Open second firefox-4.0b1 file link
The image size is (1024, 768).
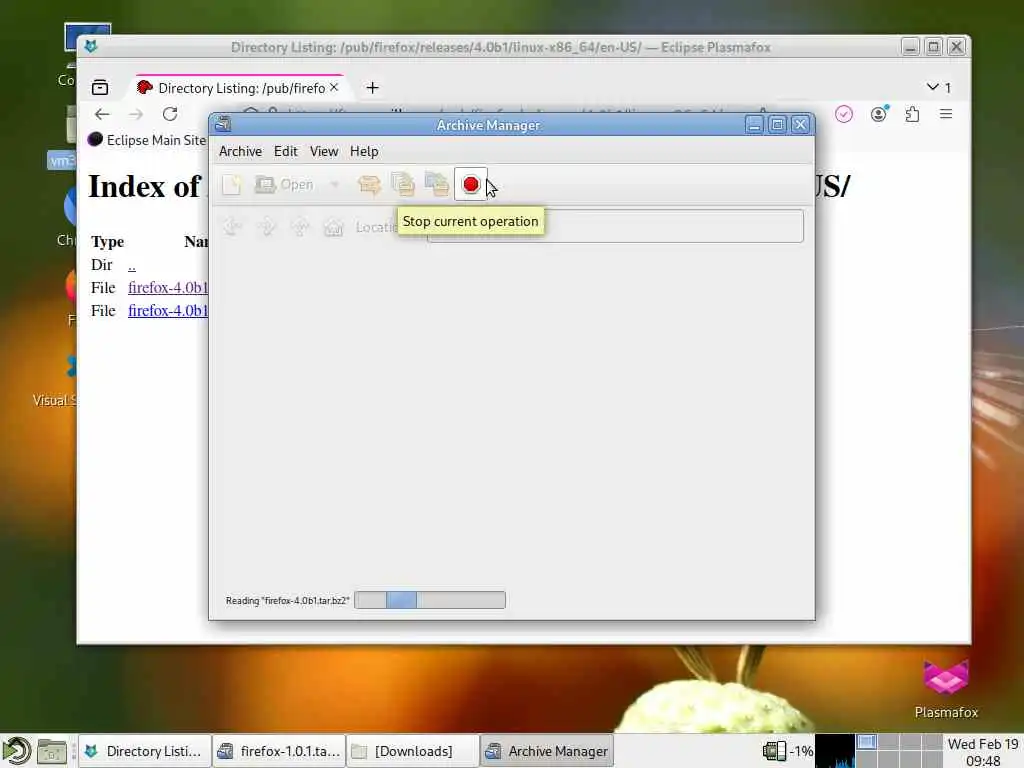[168, 310]
